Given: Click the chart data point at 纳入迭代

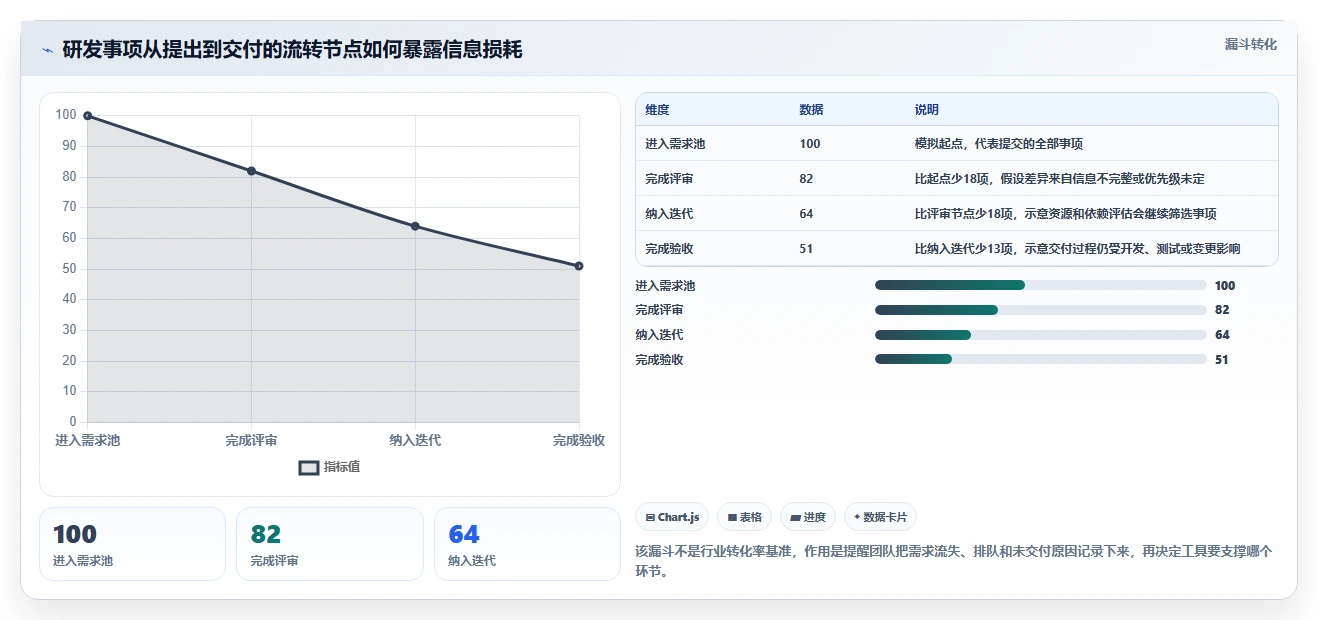Looking at the screenshot, I should point(415,226).
